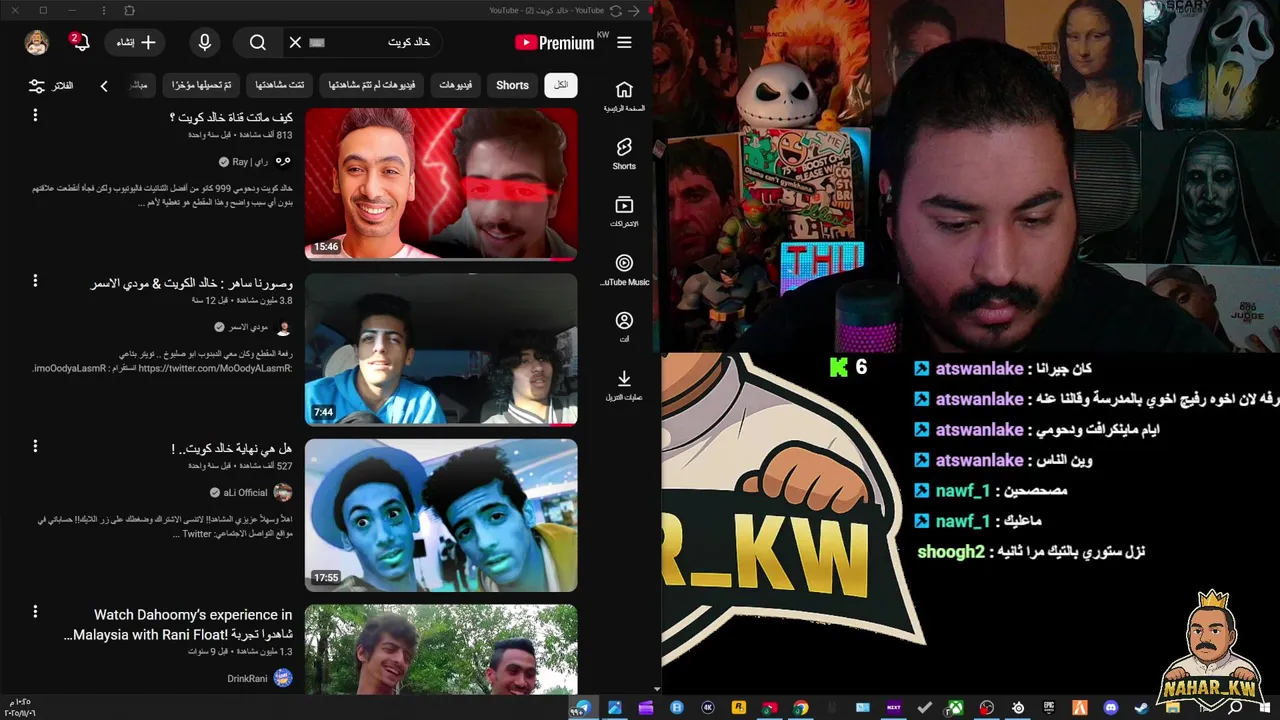Open Epic Games from the taskbar
This screenshot has width=1280, height=720.
1048,708
